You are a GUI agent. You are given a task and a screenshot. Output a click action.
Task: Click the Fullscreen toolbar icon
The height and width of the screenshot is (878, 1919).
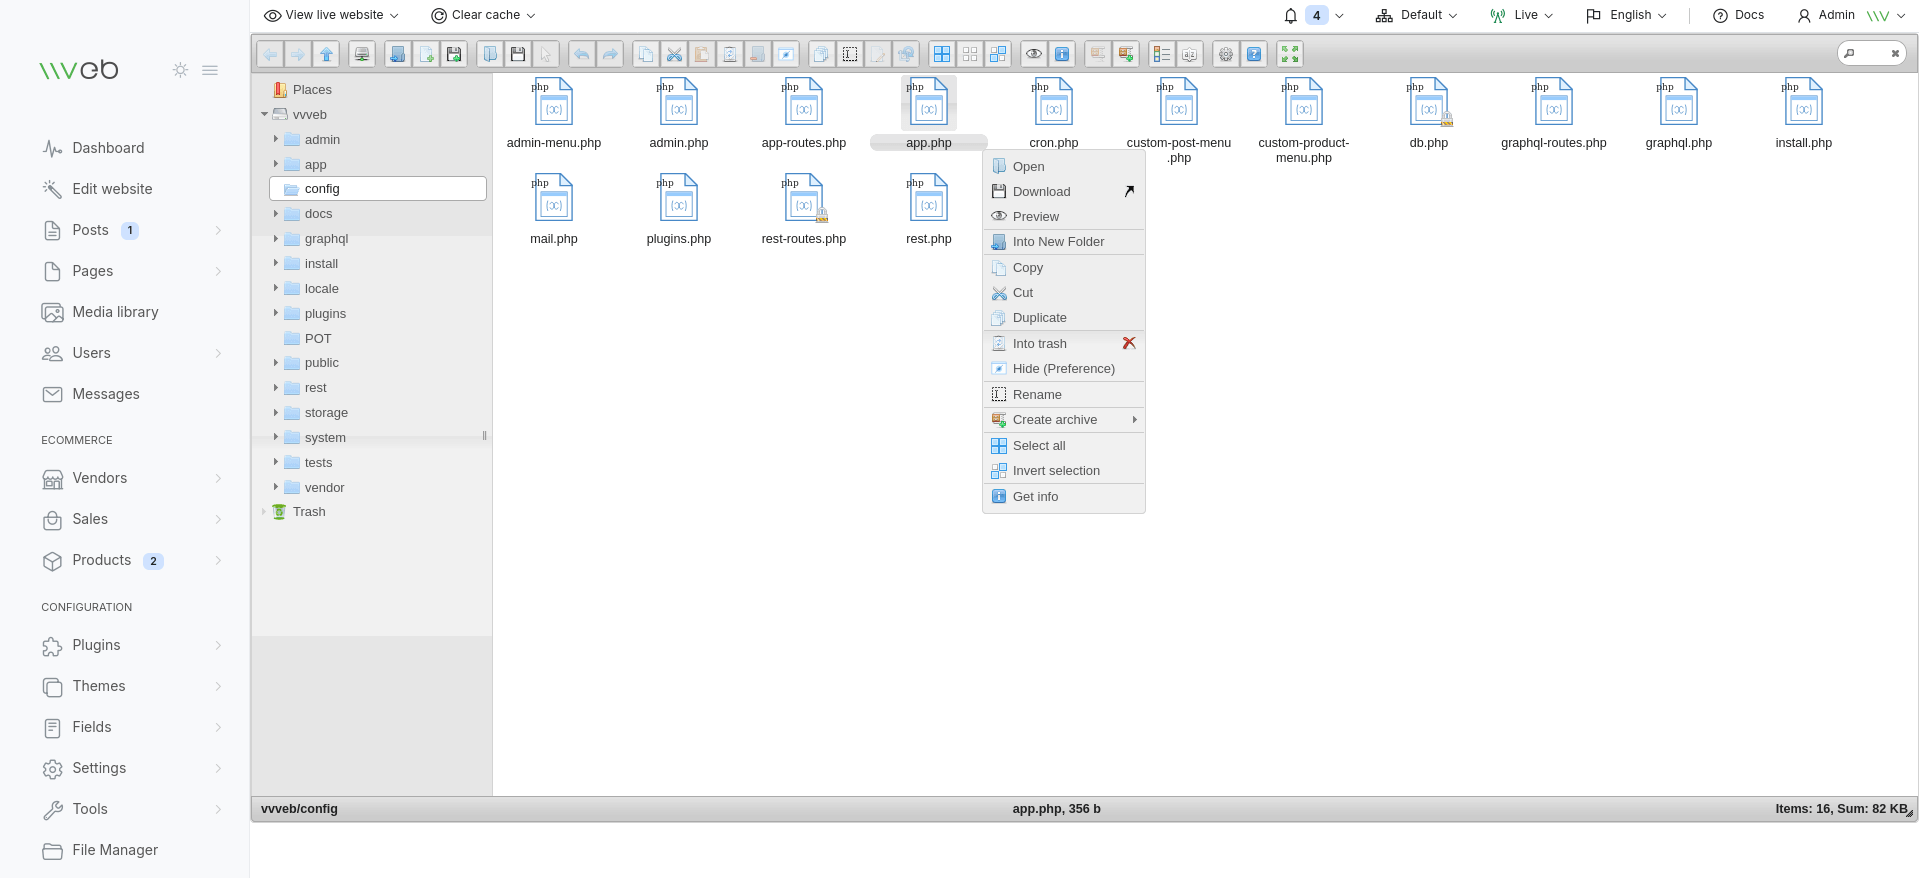pos(1290,54)
